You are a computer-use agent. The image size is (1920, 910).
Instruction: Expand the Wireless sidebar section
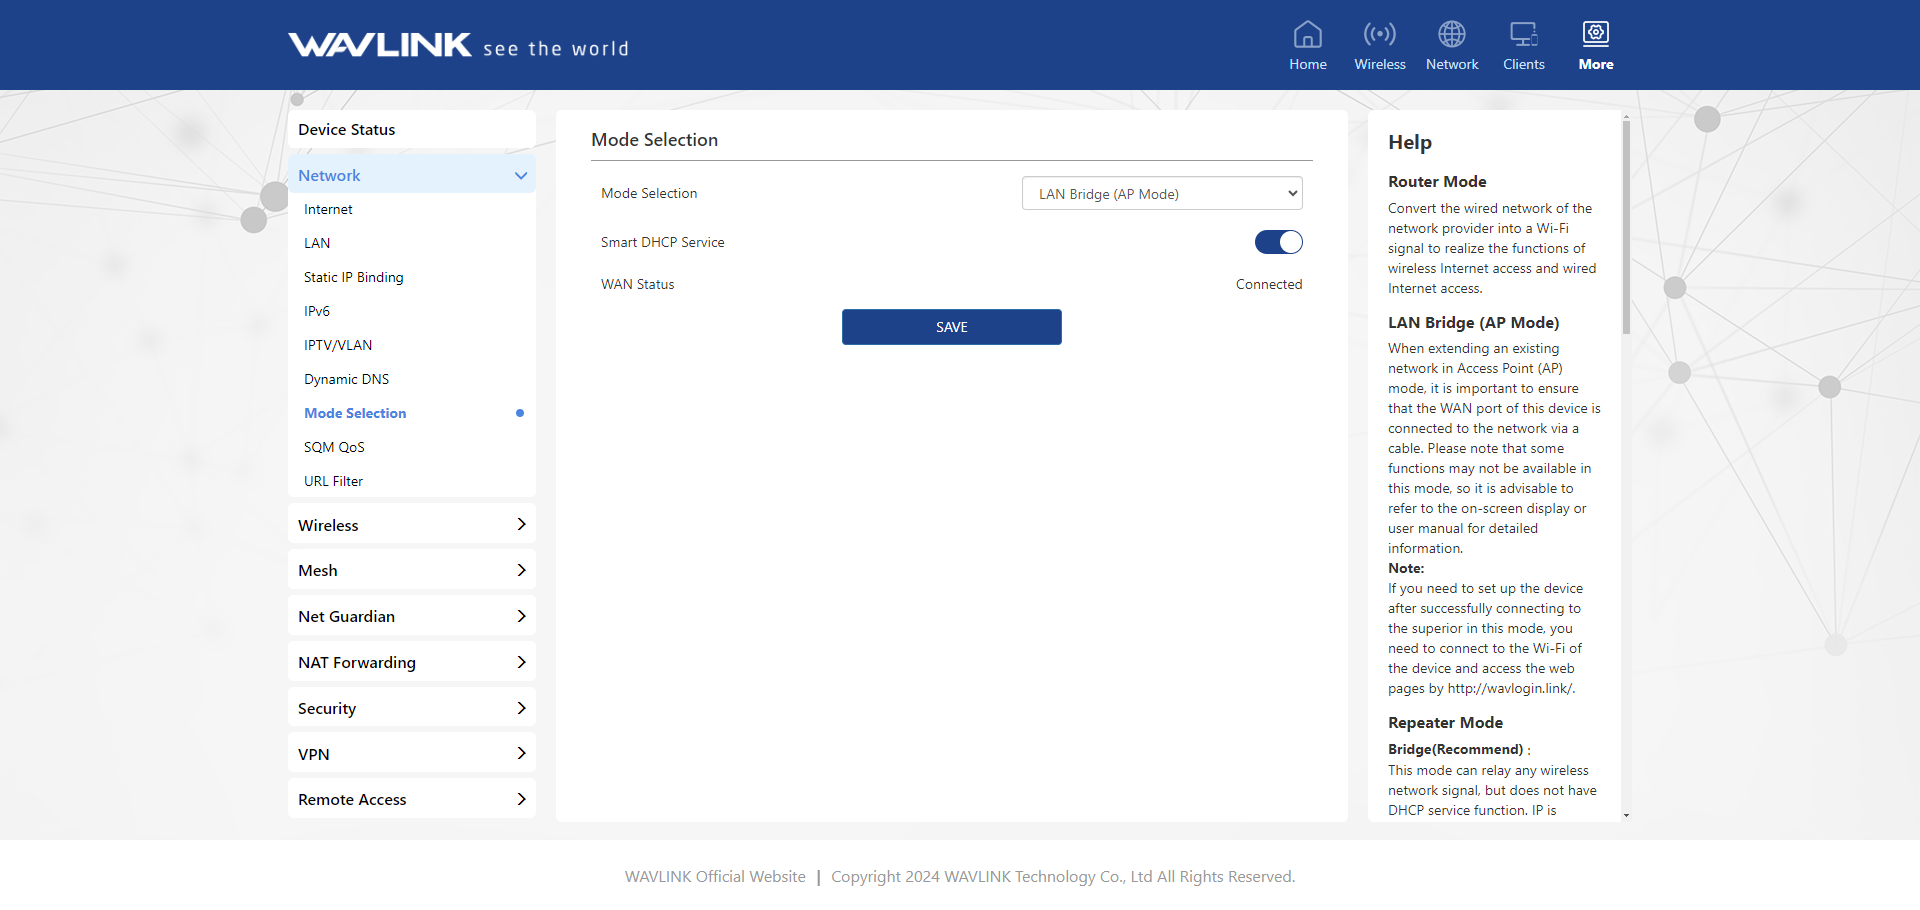(411, 525)
